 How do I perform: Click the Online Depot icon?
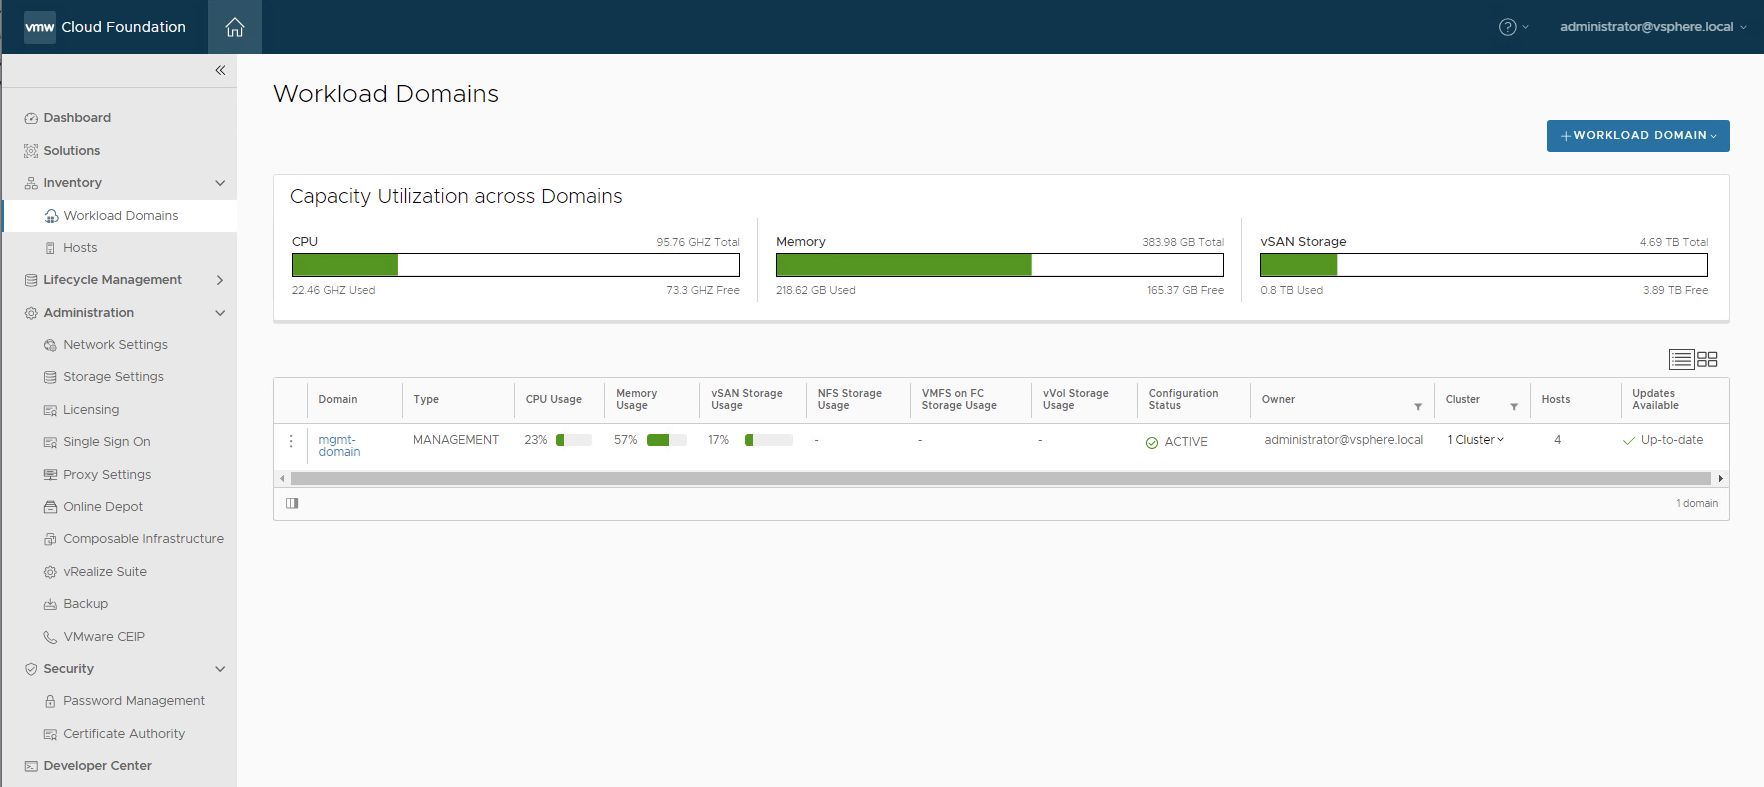[51, 507]
